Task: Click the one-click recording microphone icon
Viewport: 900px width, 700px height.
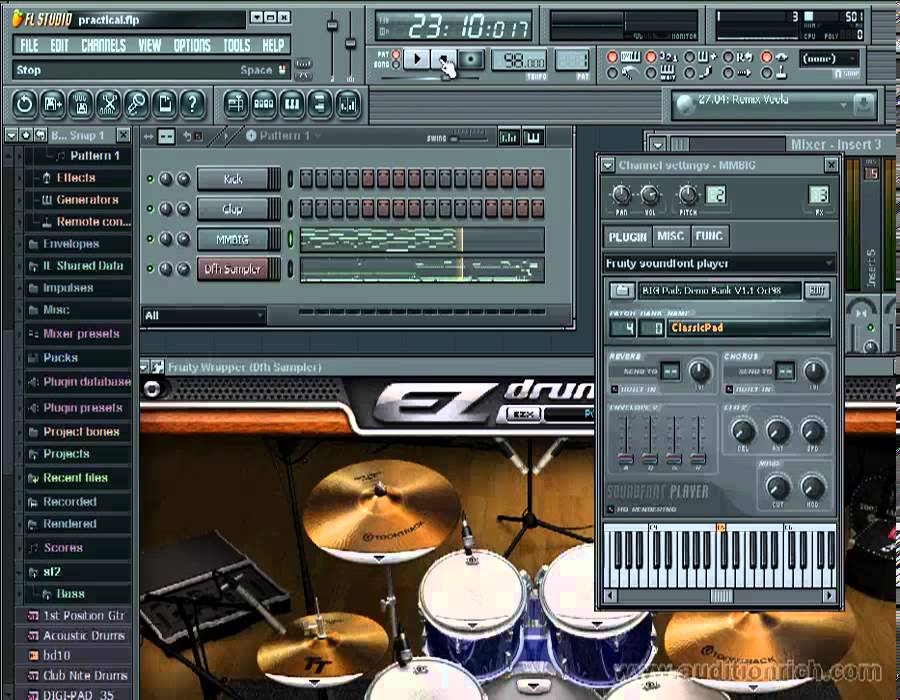Action: [x=137, y=104]
